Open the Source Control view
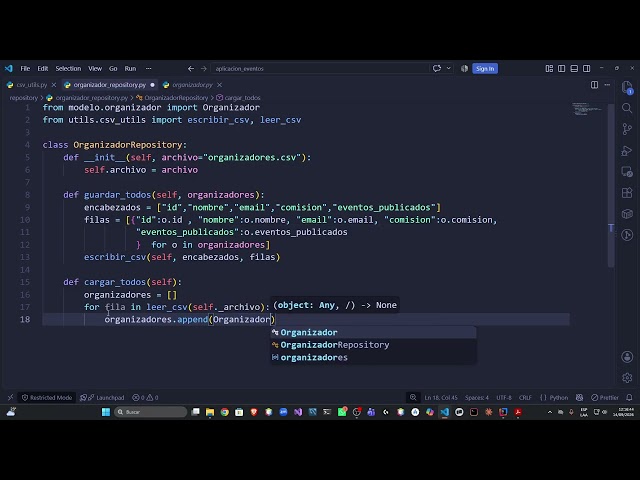Viewport: 640px width, 480px height. tap(627, 129)
